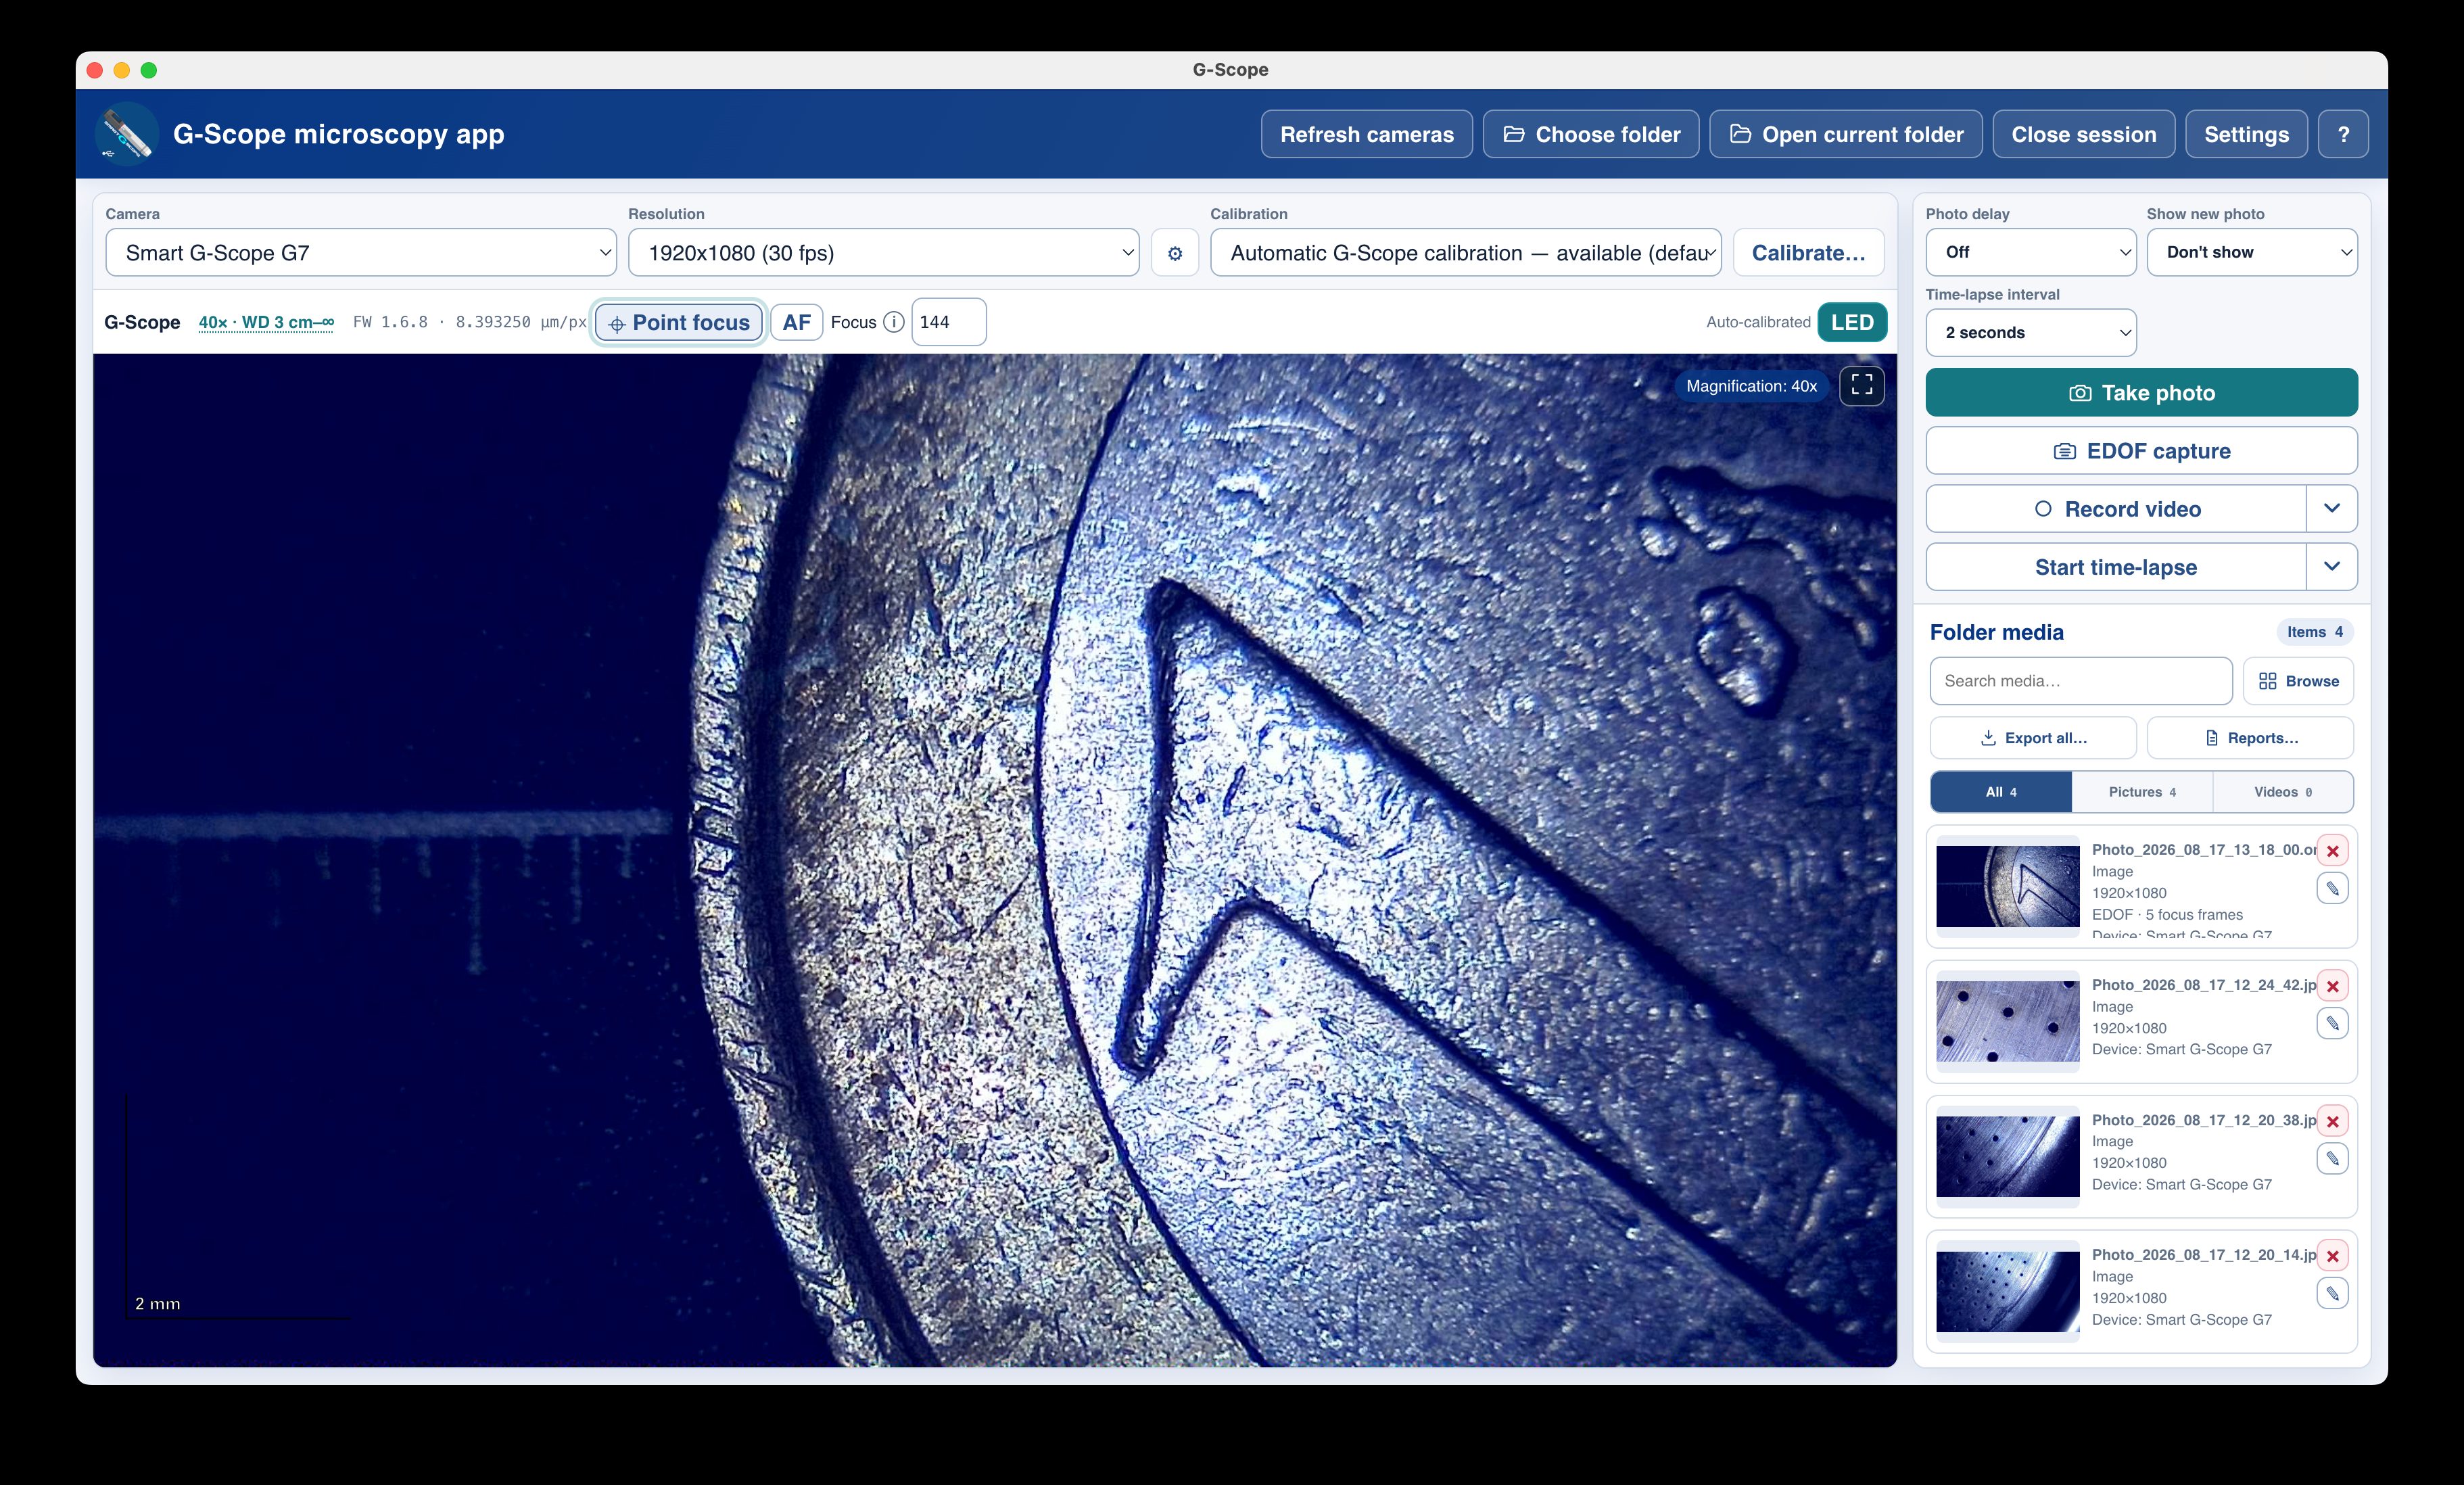Click the EDOF · 5 focus frames text
The height and width of the screenshot is (1485, 2464).
(2167, 915)
